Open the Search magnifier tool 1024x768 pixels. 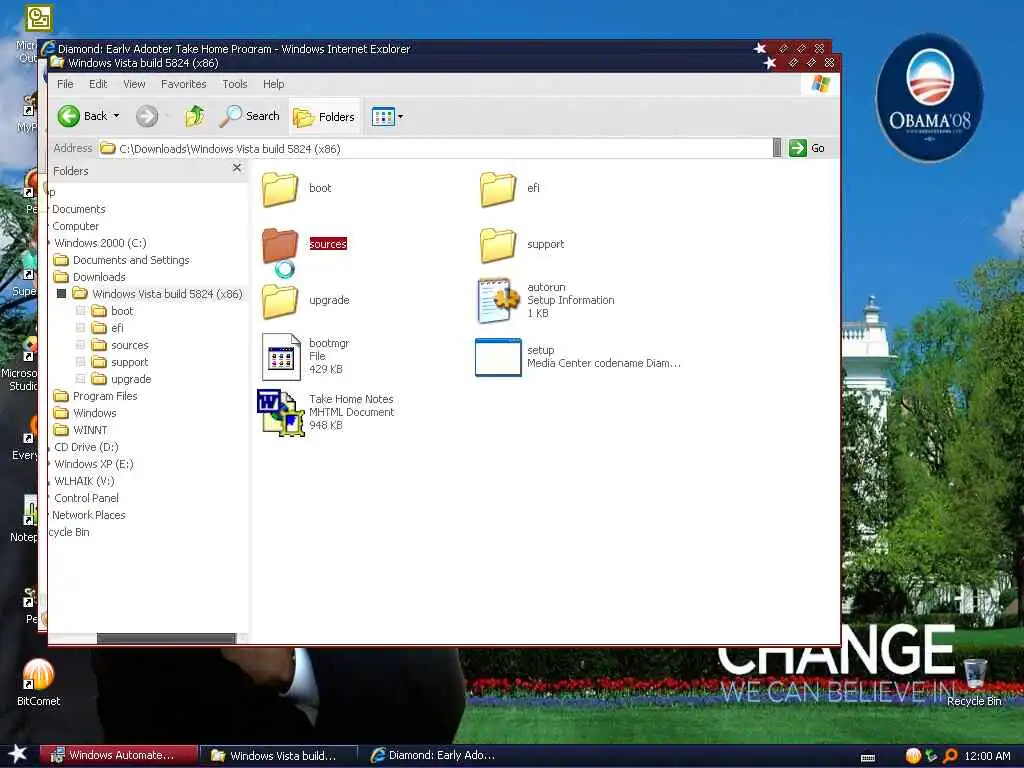249,116
